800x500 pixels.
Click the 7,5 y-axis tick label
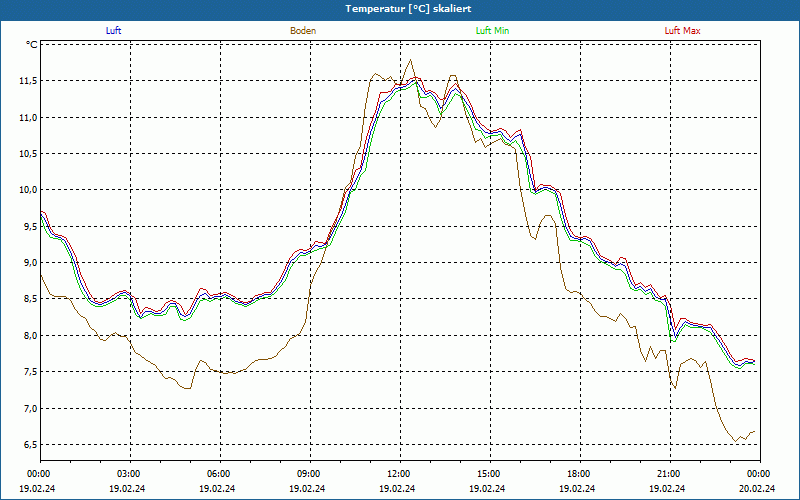pyautogui.click(x=27, y=372)
